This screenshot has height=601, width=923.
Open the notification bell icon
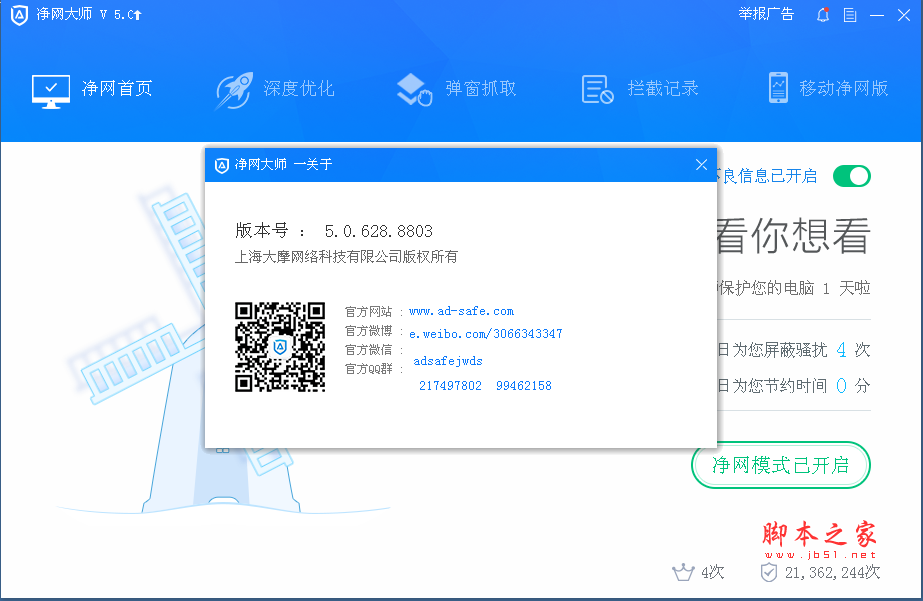coord(823,15)
